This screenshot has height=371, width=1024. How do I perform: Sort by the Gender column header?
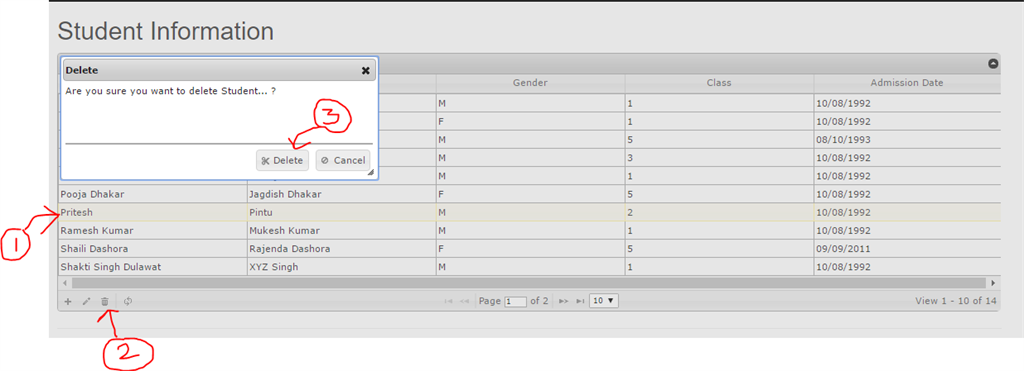tap(530, 83)
